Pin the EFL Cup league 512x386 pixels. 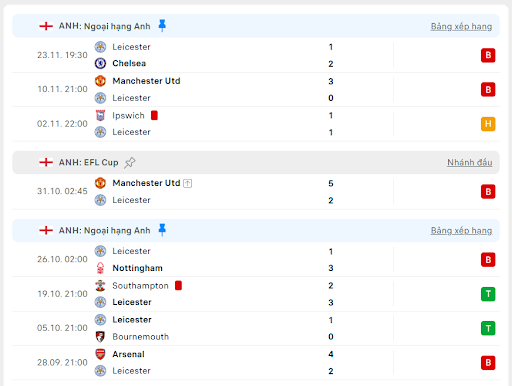[x=130, y=163]
